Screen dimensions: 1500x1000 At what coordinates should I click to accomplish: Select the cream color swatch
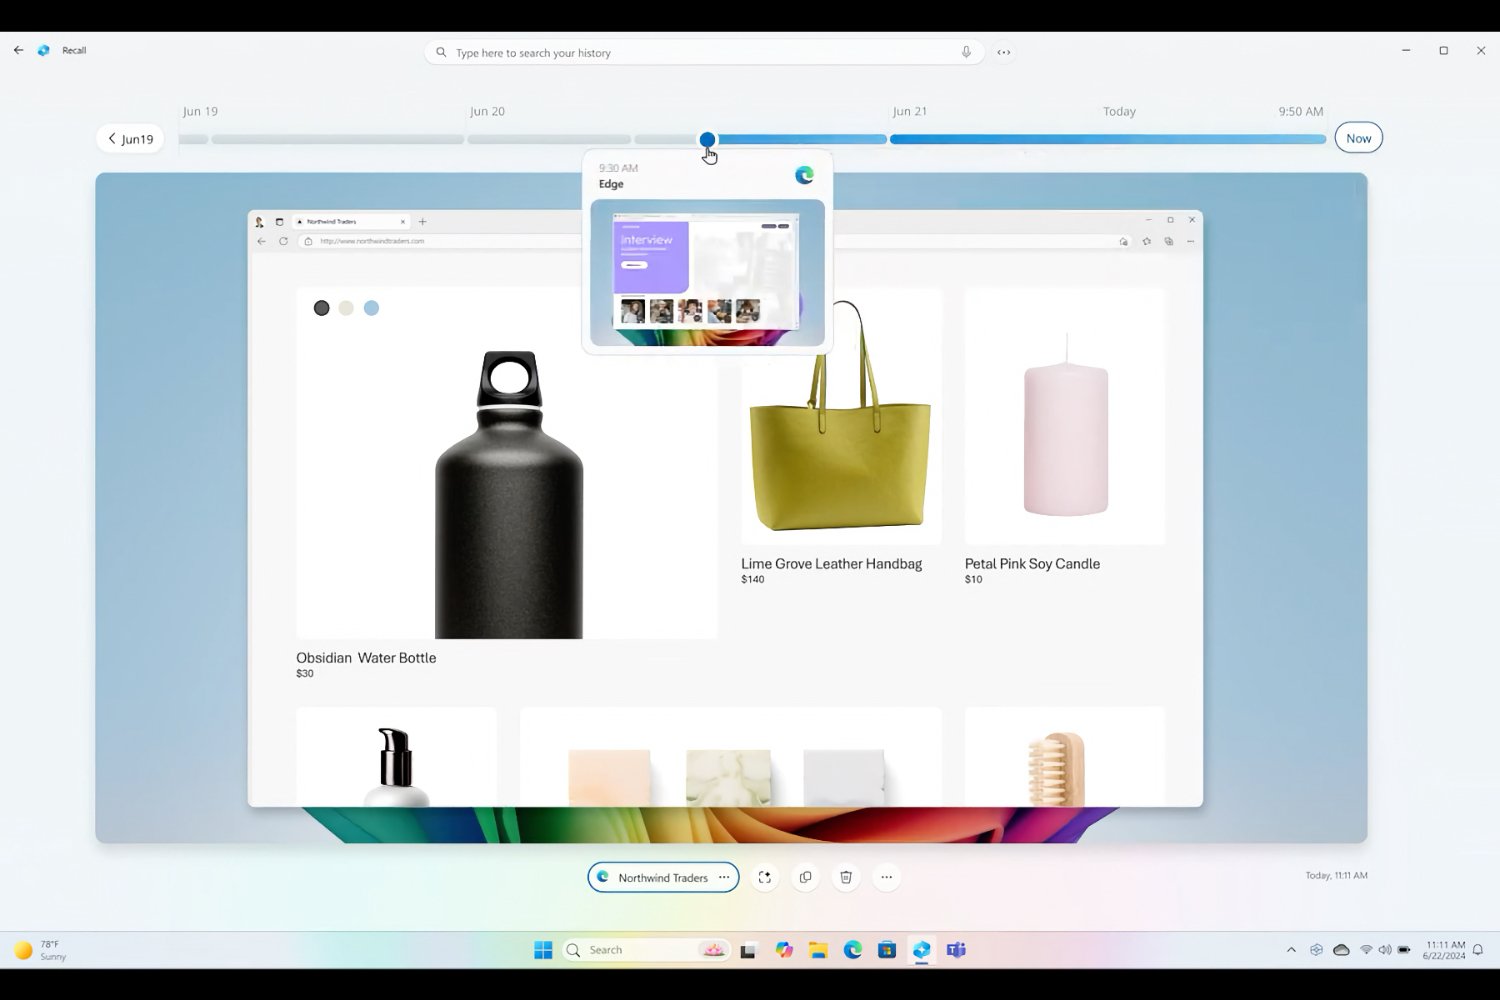coord(346,308)
